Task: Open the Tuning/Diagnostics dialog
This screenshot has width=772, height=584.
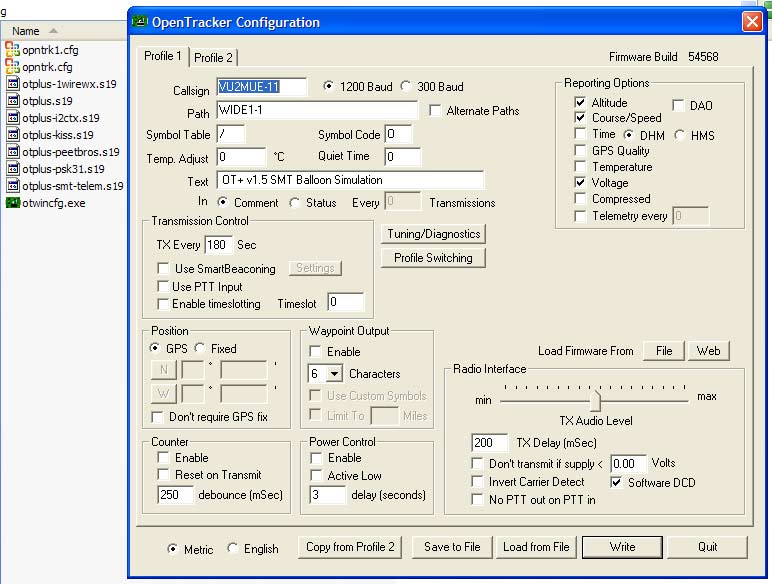Action: click(433, 234)
